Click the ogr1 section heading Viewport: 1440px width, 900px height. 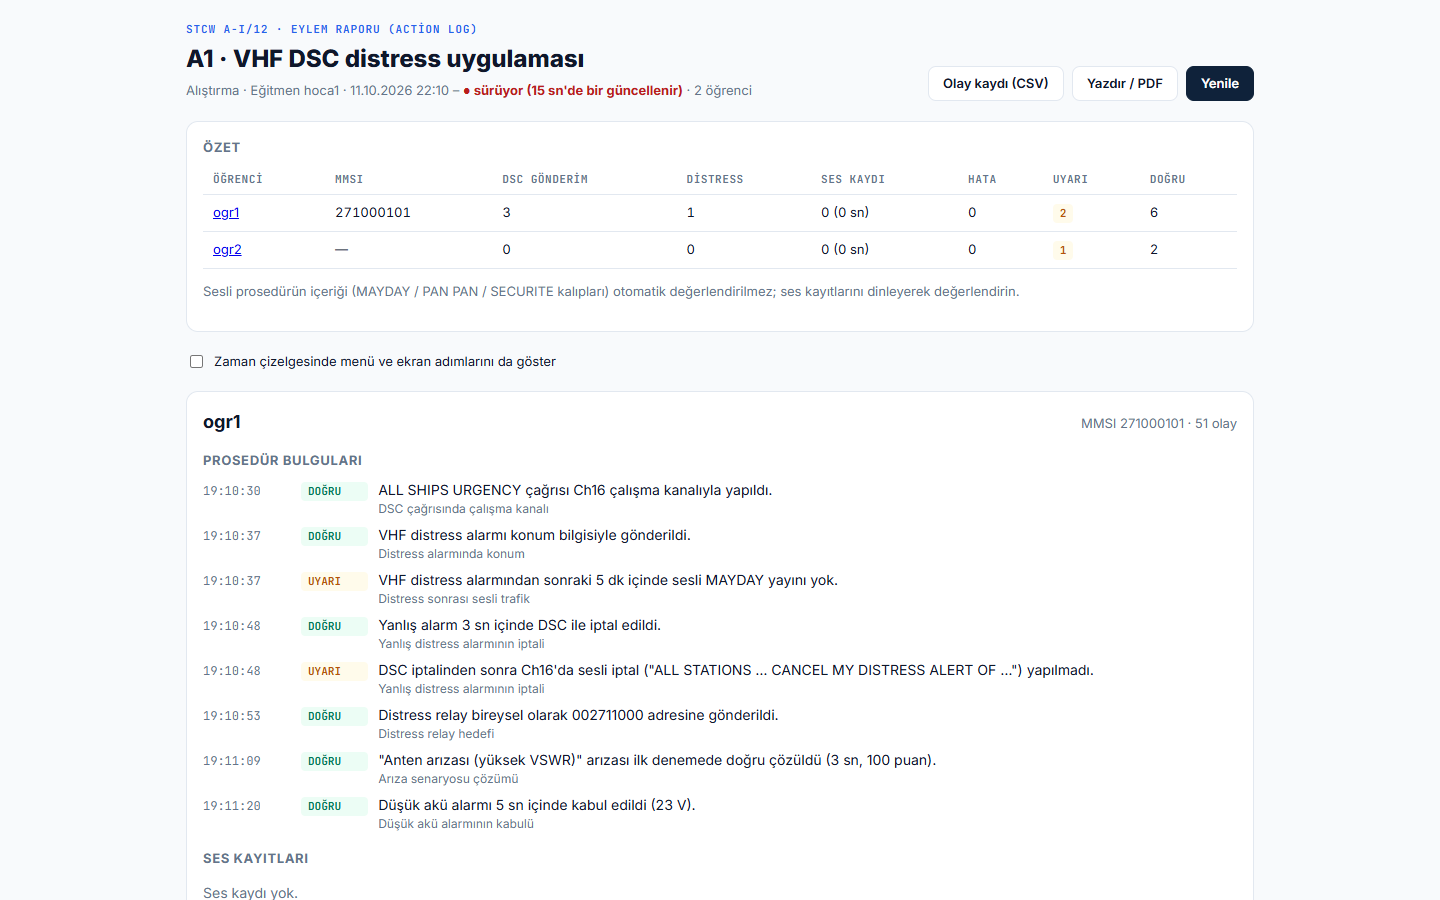tap(222, 422)
